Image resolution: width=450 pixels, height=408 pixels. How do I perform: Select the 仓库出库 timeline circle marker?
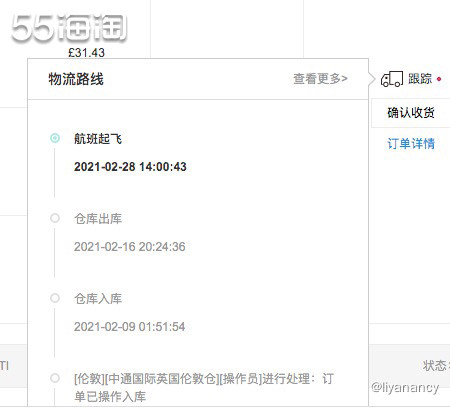point(55,218)
